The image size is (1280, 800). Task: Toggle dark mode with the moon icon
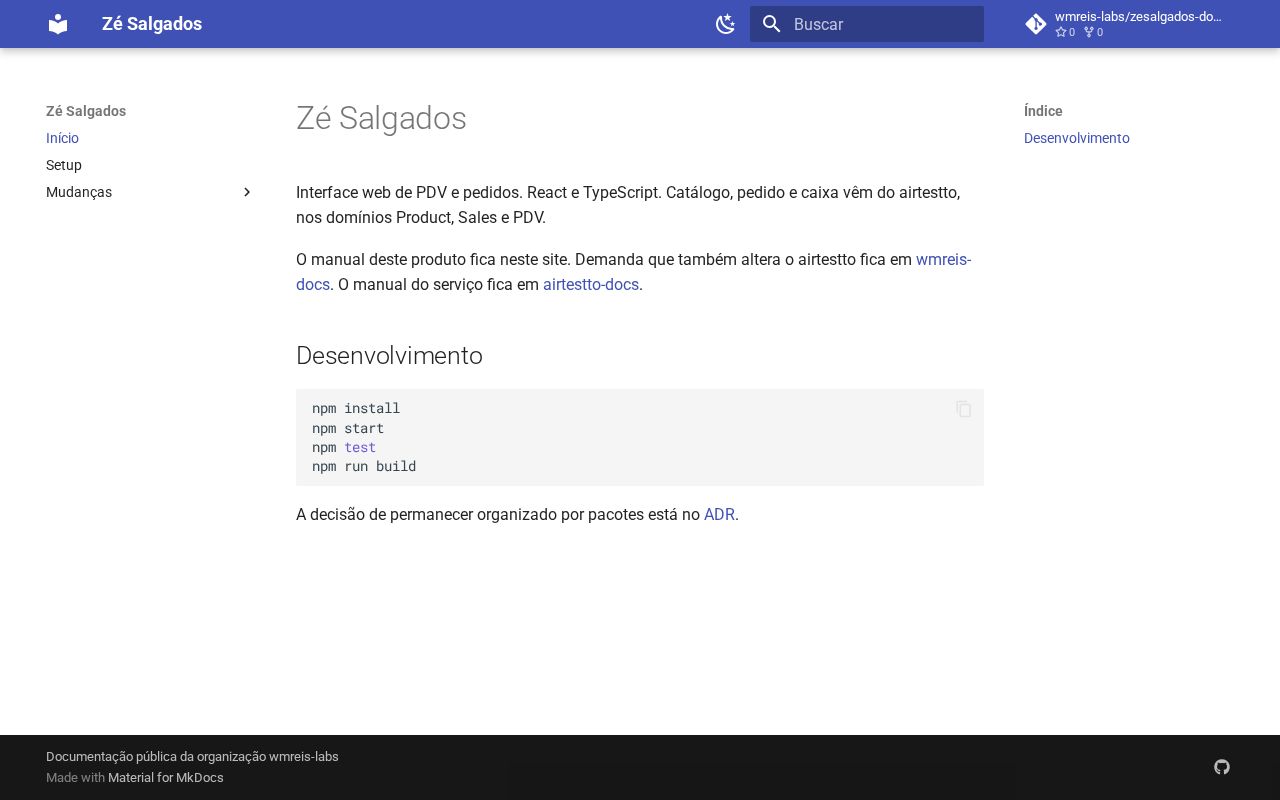726,24
